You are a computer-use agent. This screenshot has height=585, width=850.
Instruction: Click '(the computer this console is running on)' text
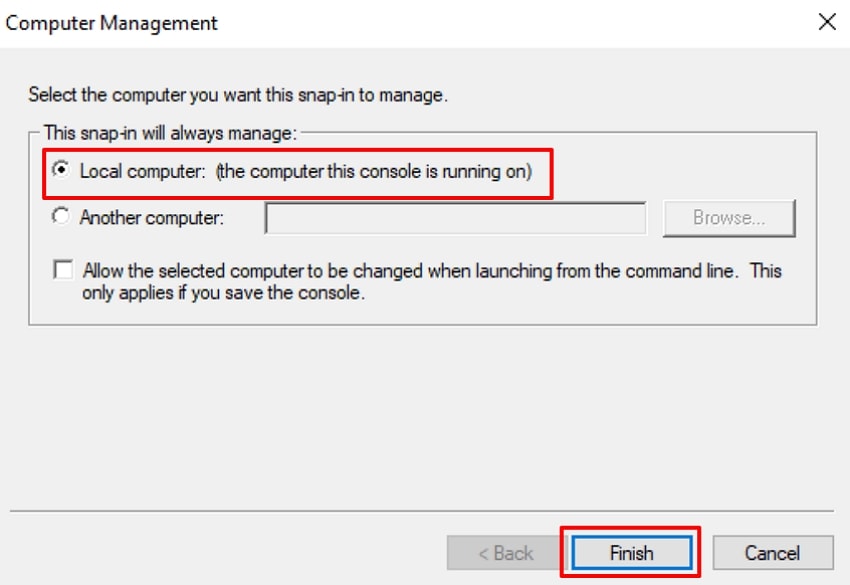point(374,171)
